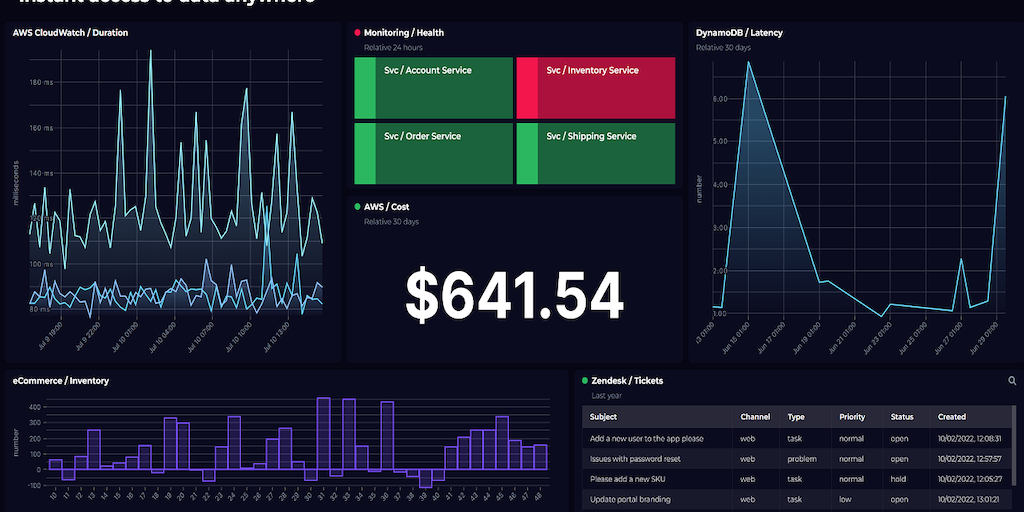Select the AWS CloudWatch / Duration panel title

[x=70, y=33]
